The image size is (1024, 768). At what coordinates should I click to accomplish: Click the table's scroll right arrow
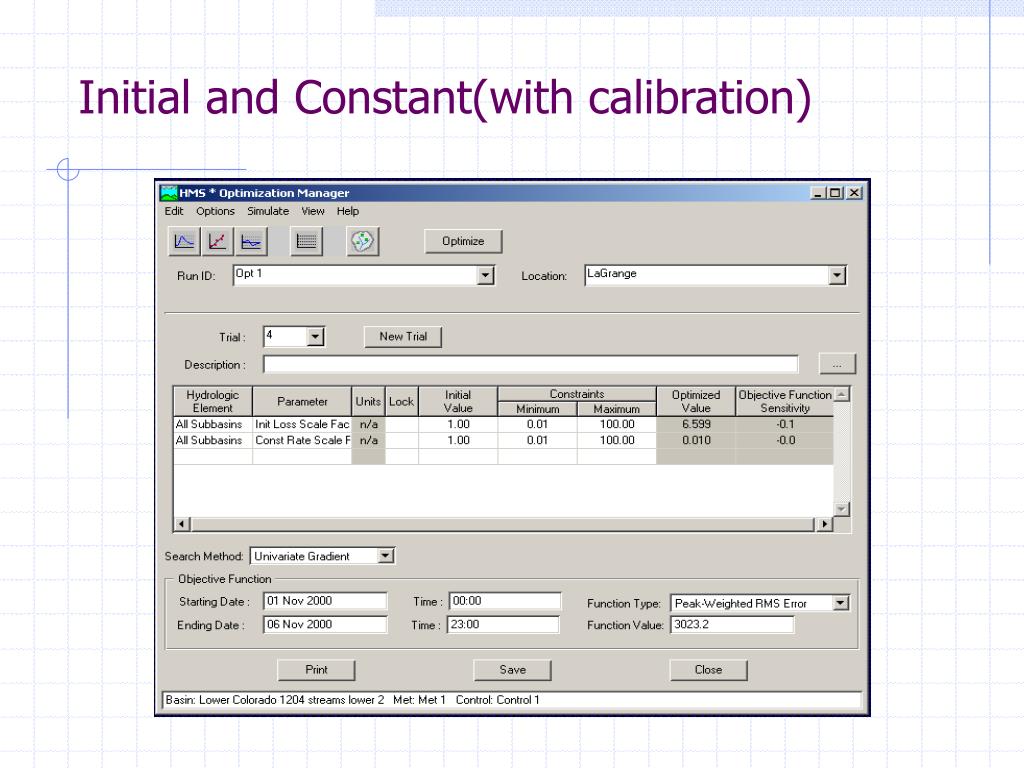(825, 524)
